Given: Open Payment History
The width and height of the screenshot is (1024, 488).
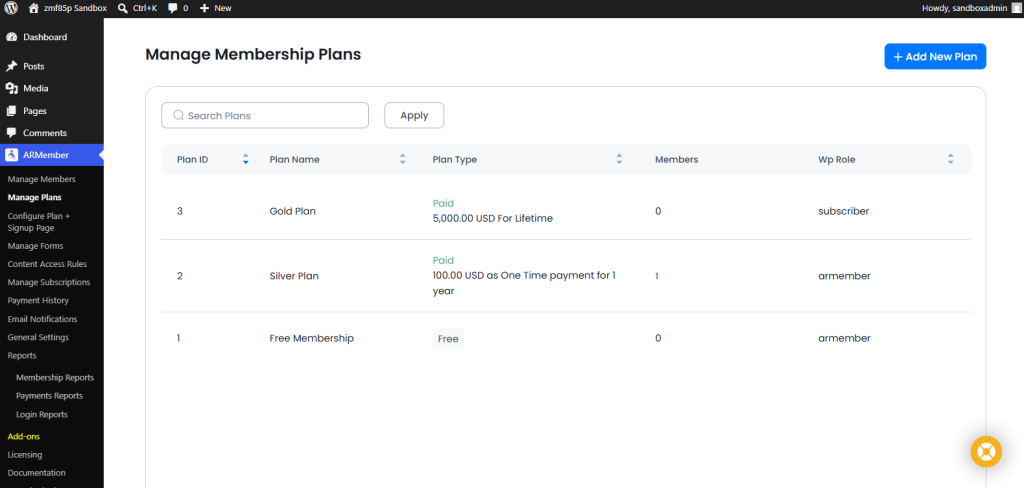Looking at the screenshot, I should pos(38,301).
